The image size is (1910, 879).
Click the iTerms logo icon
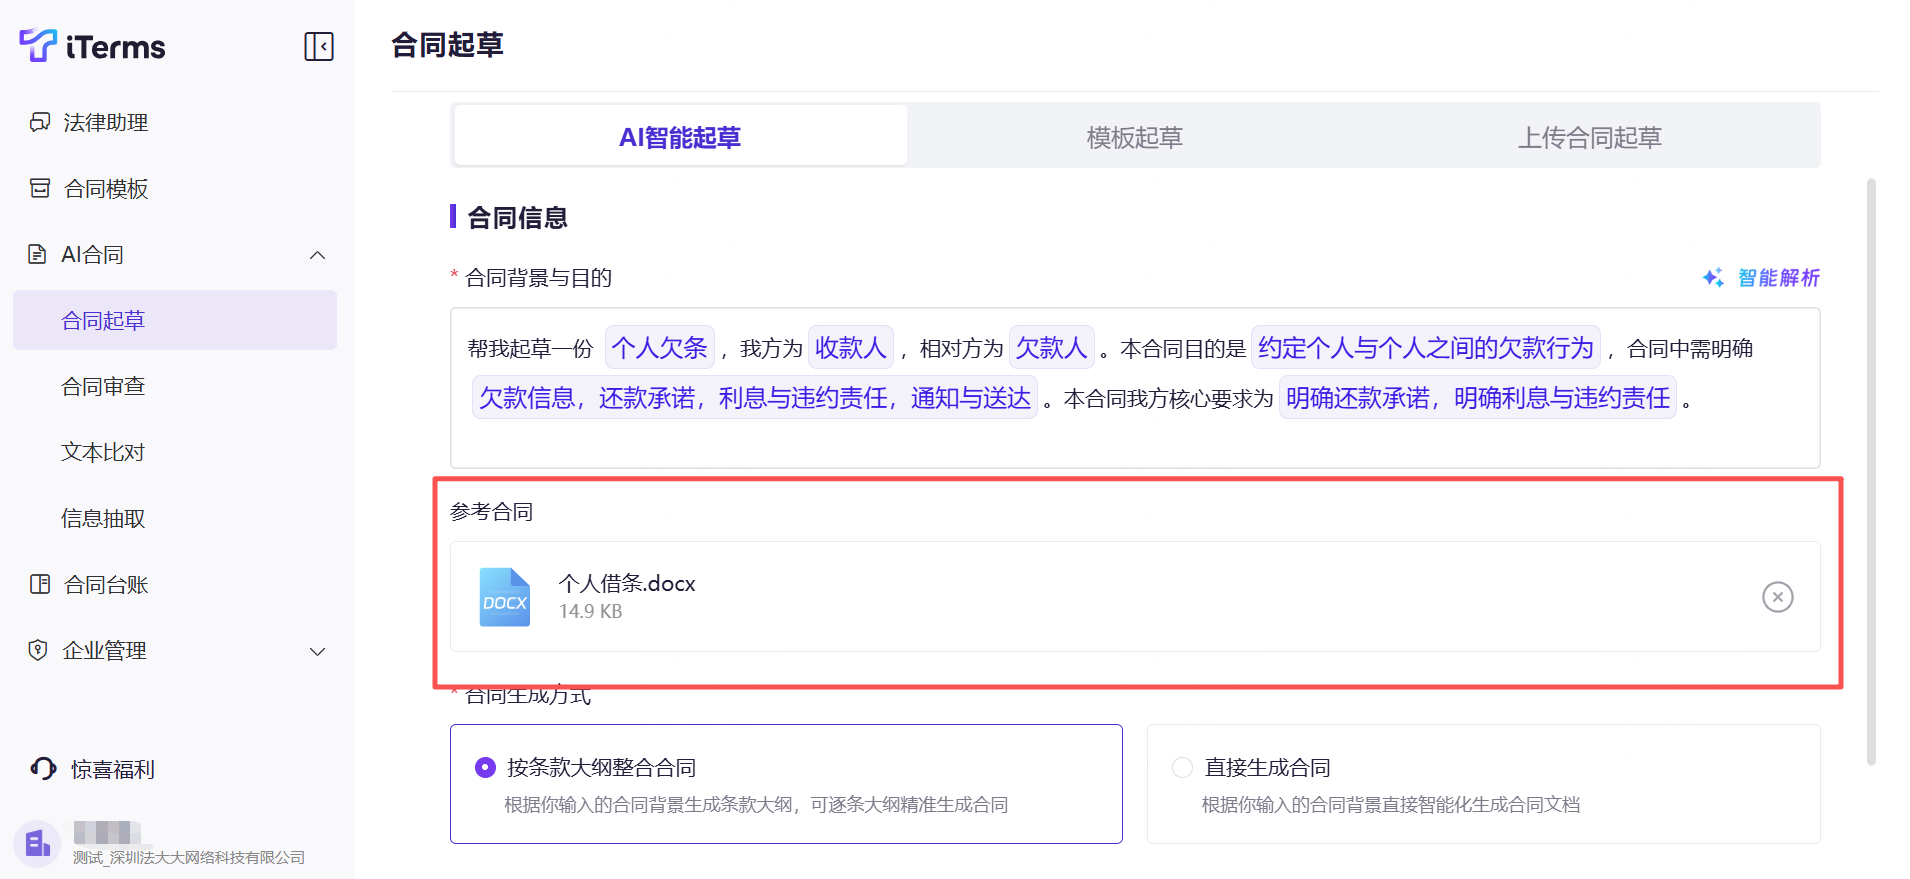38,45
